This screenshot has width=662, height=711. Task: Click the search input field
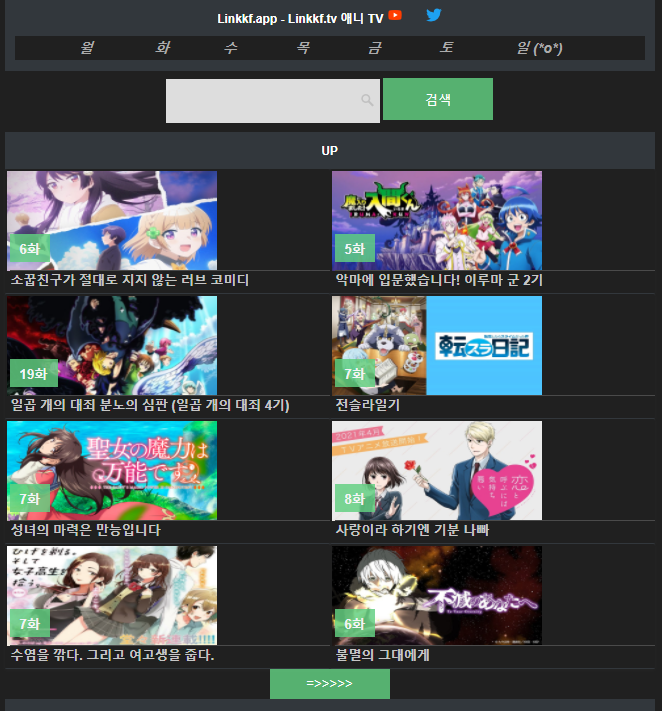tap(273, 101)
